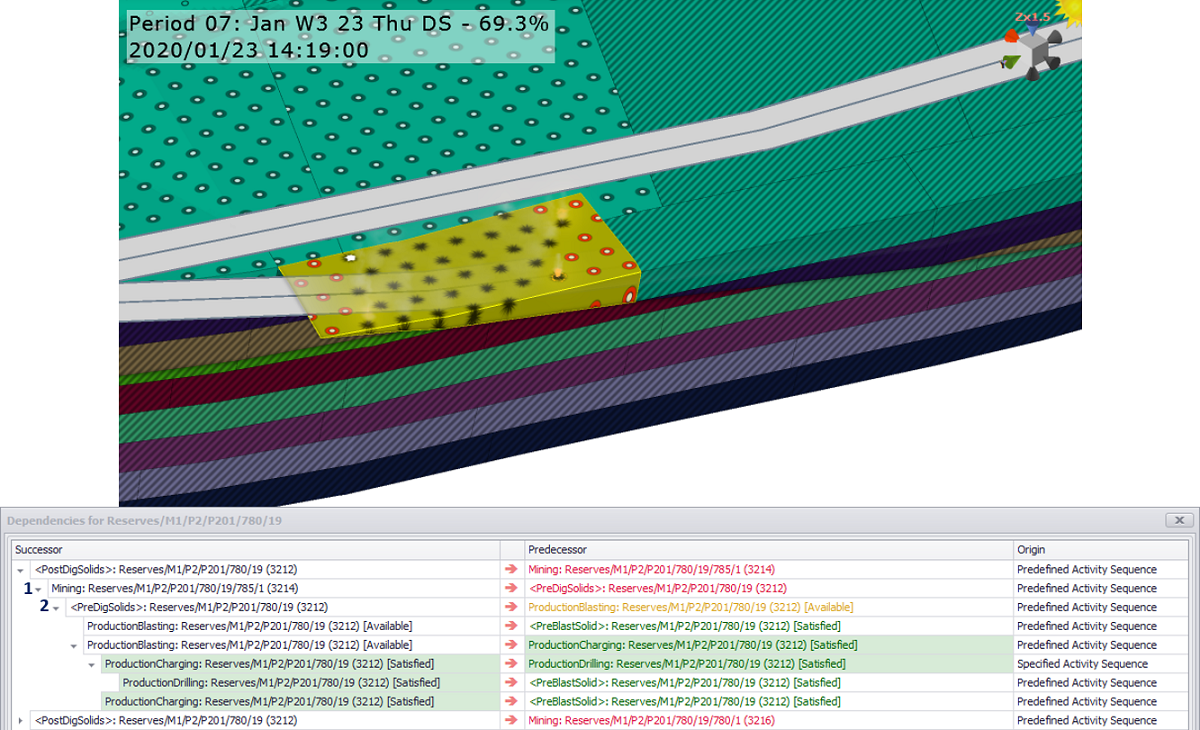Collapse the Mining 785/1 (3214) tree node
This screenshot has width=1200, height=730.
39,589
